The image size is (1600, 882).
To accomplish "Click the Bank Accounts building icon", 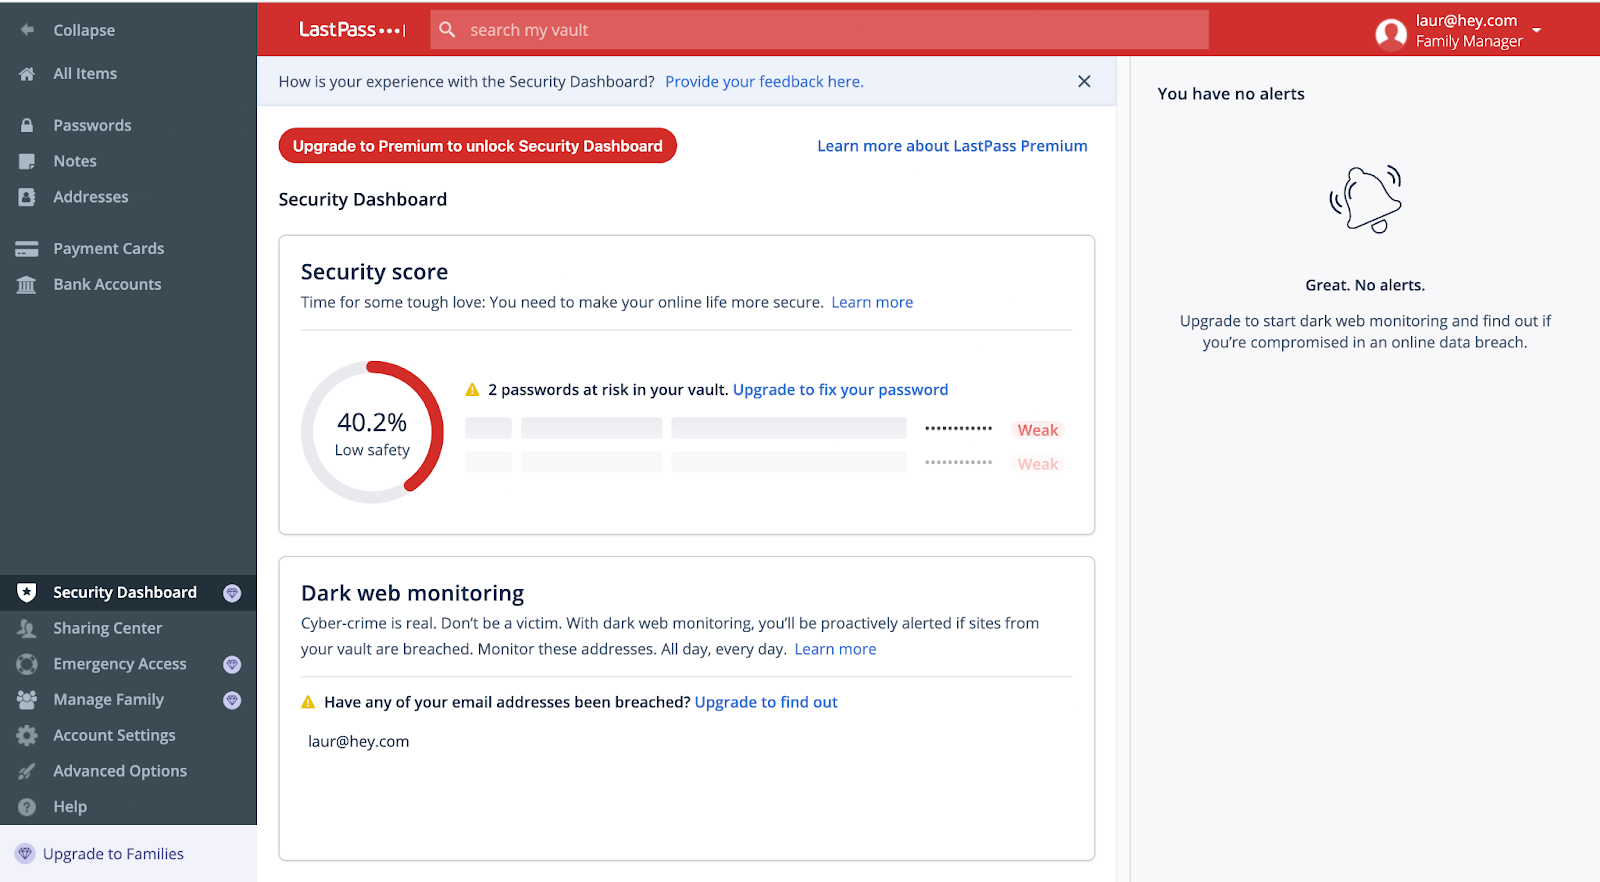I will pyautogui.click(x=27, y=285).
